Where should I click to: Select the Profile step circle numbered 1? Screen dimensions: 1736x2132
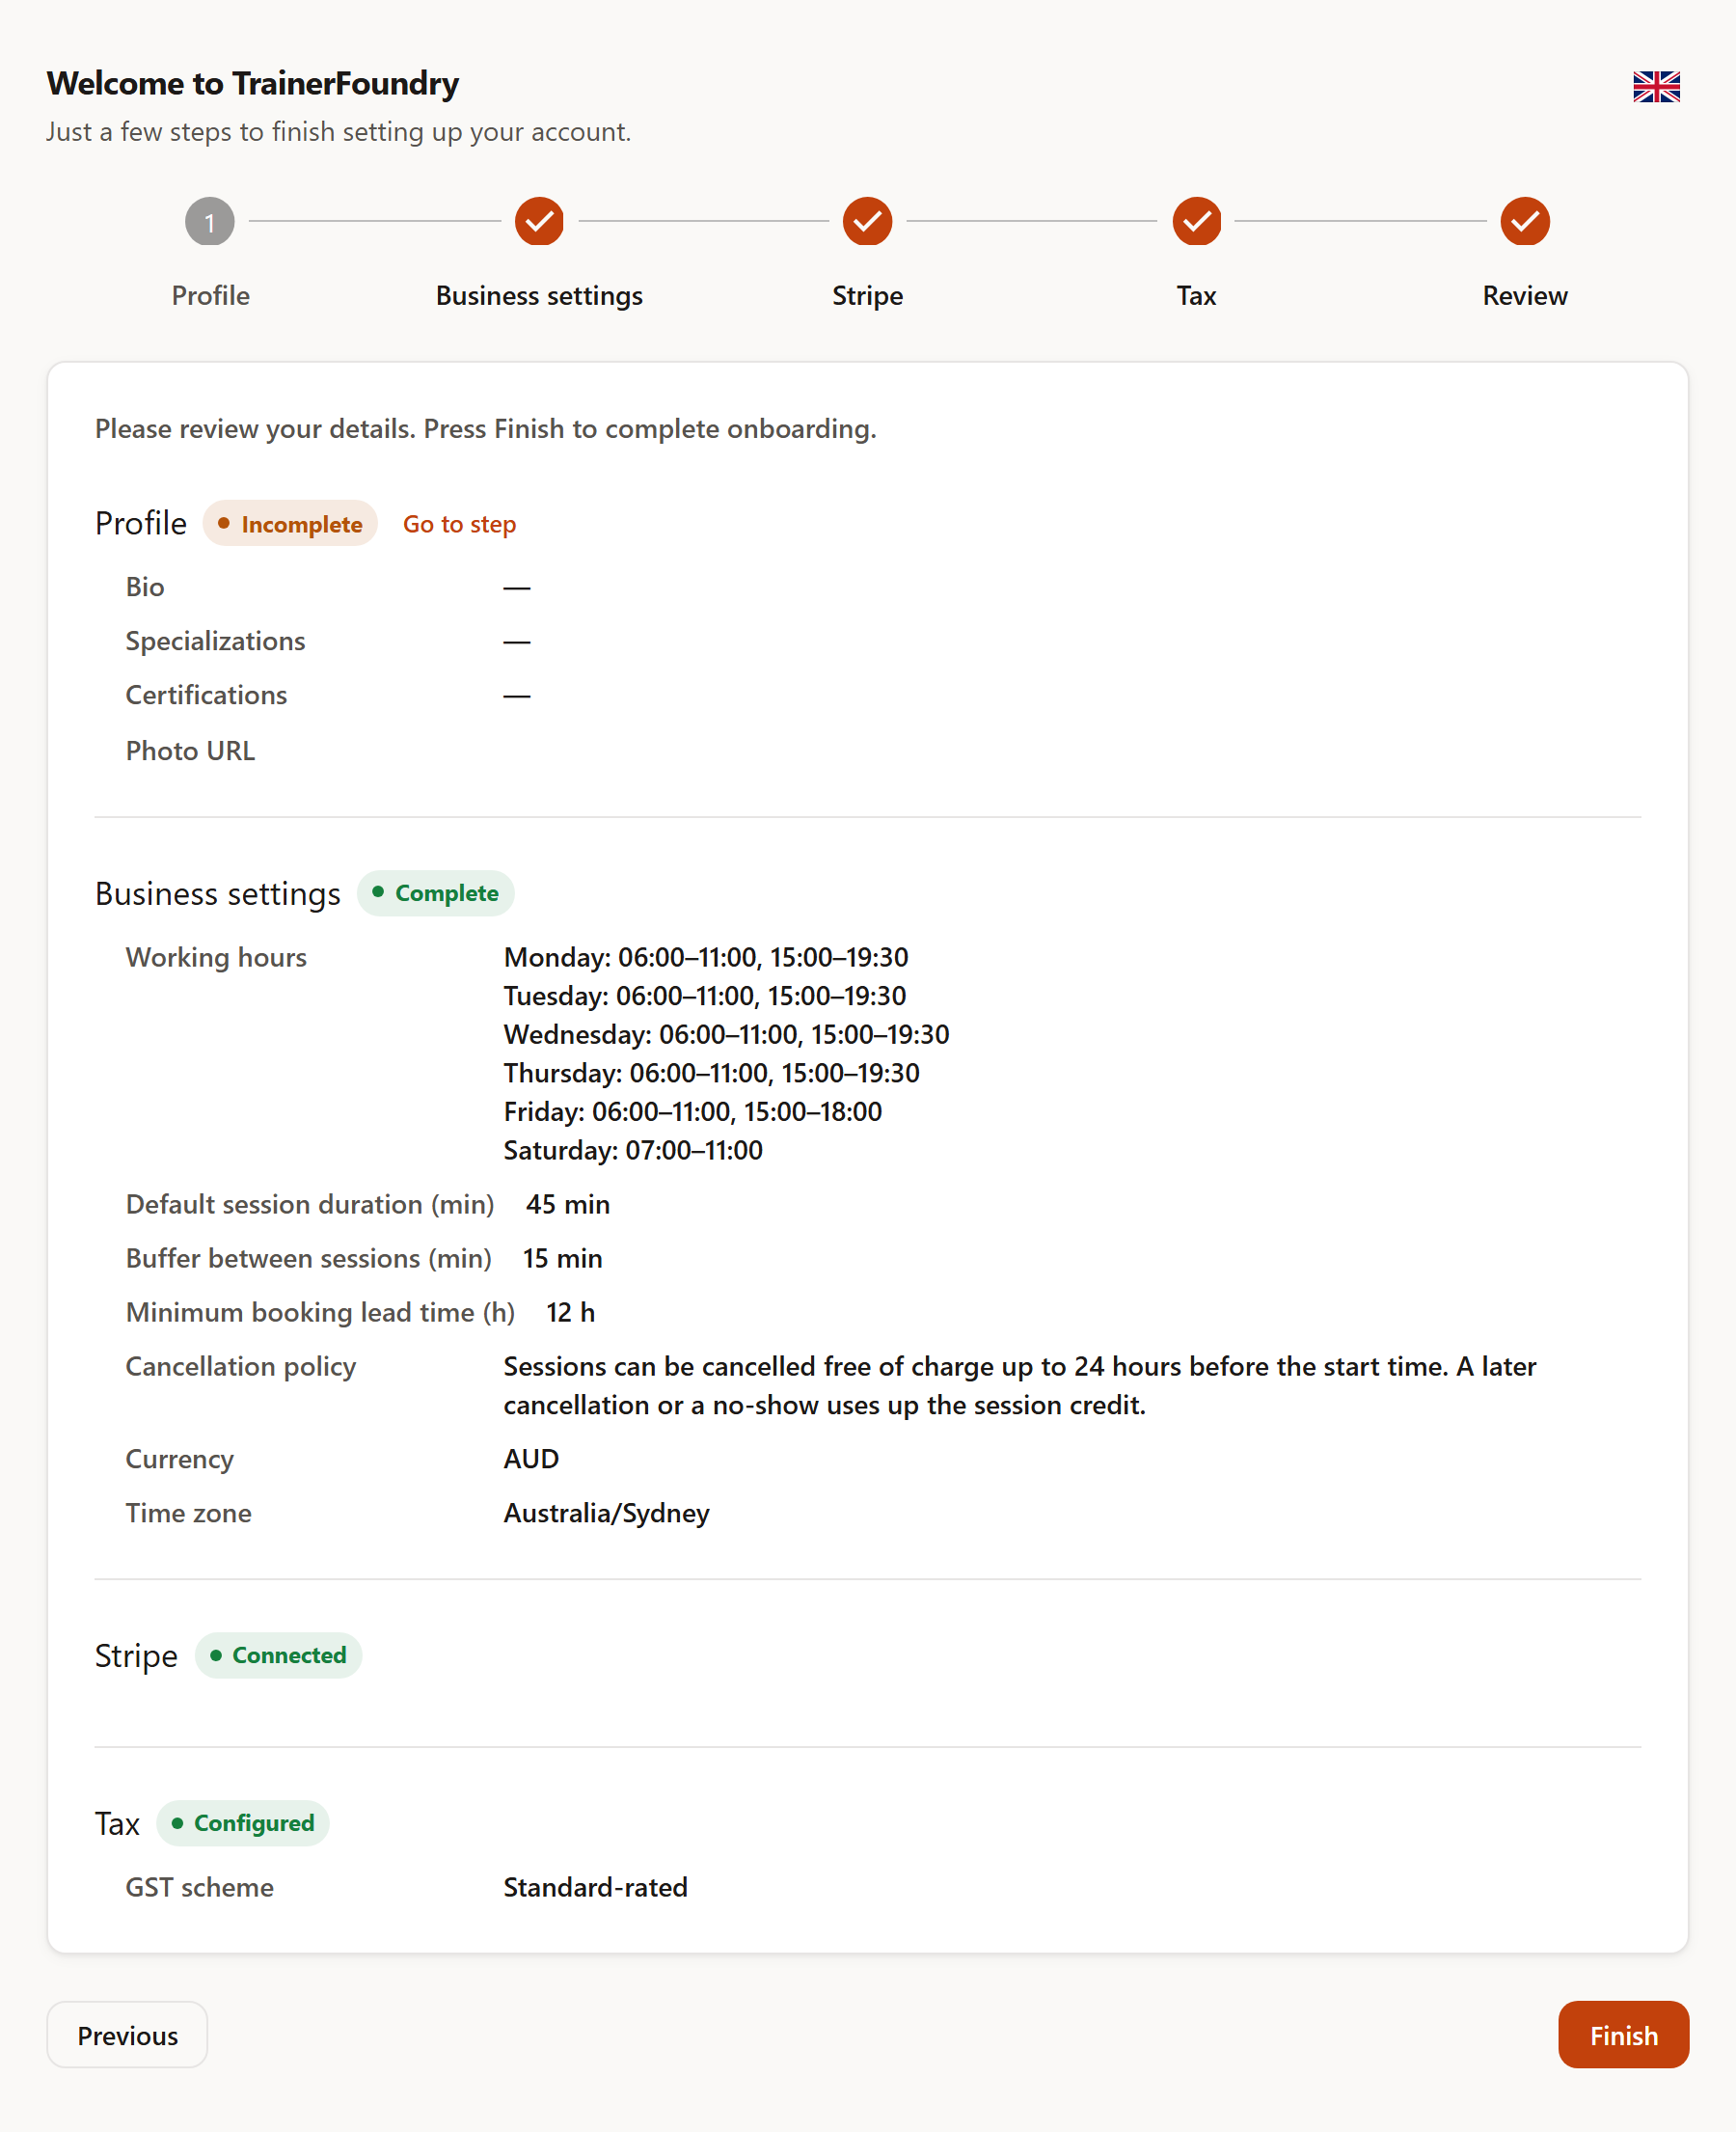(x=210, y=221)
